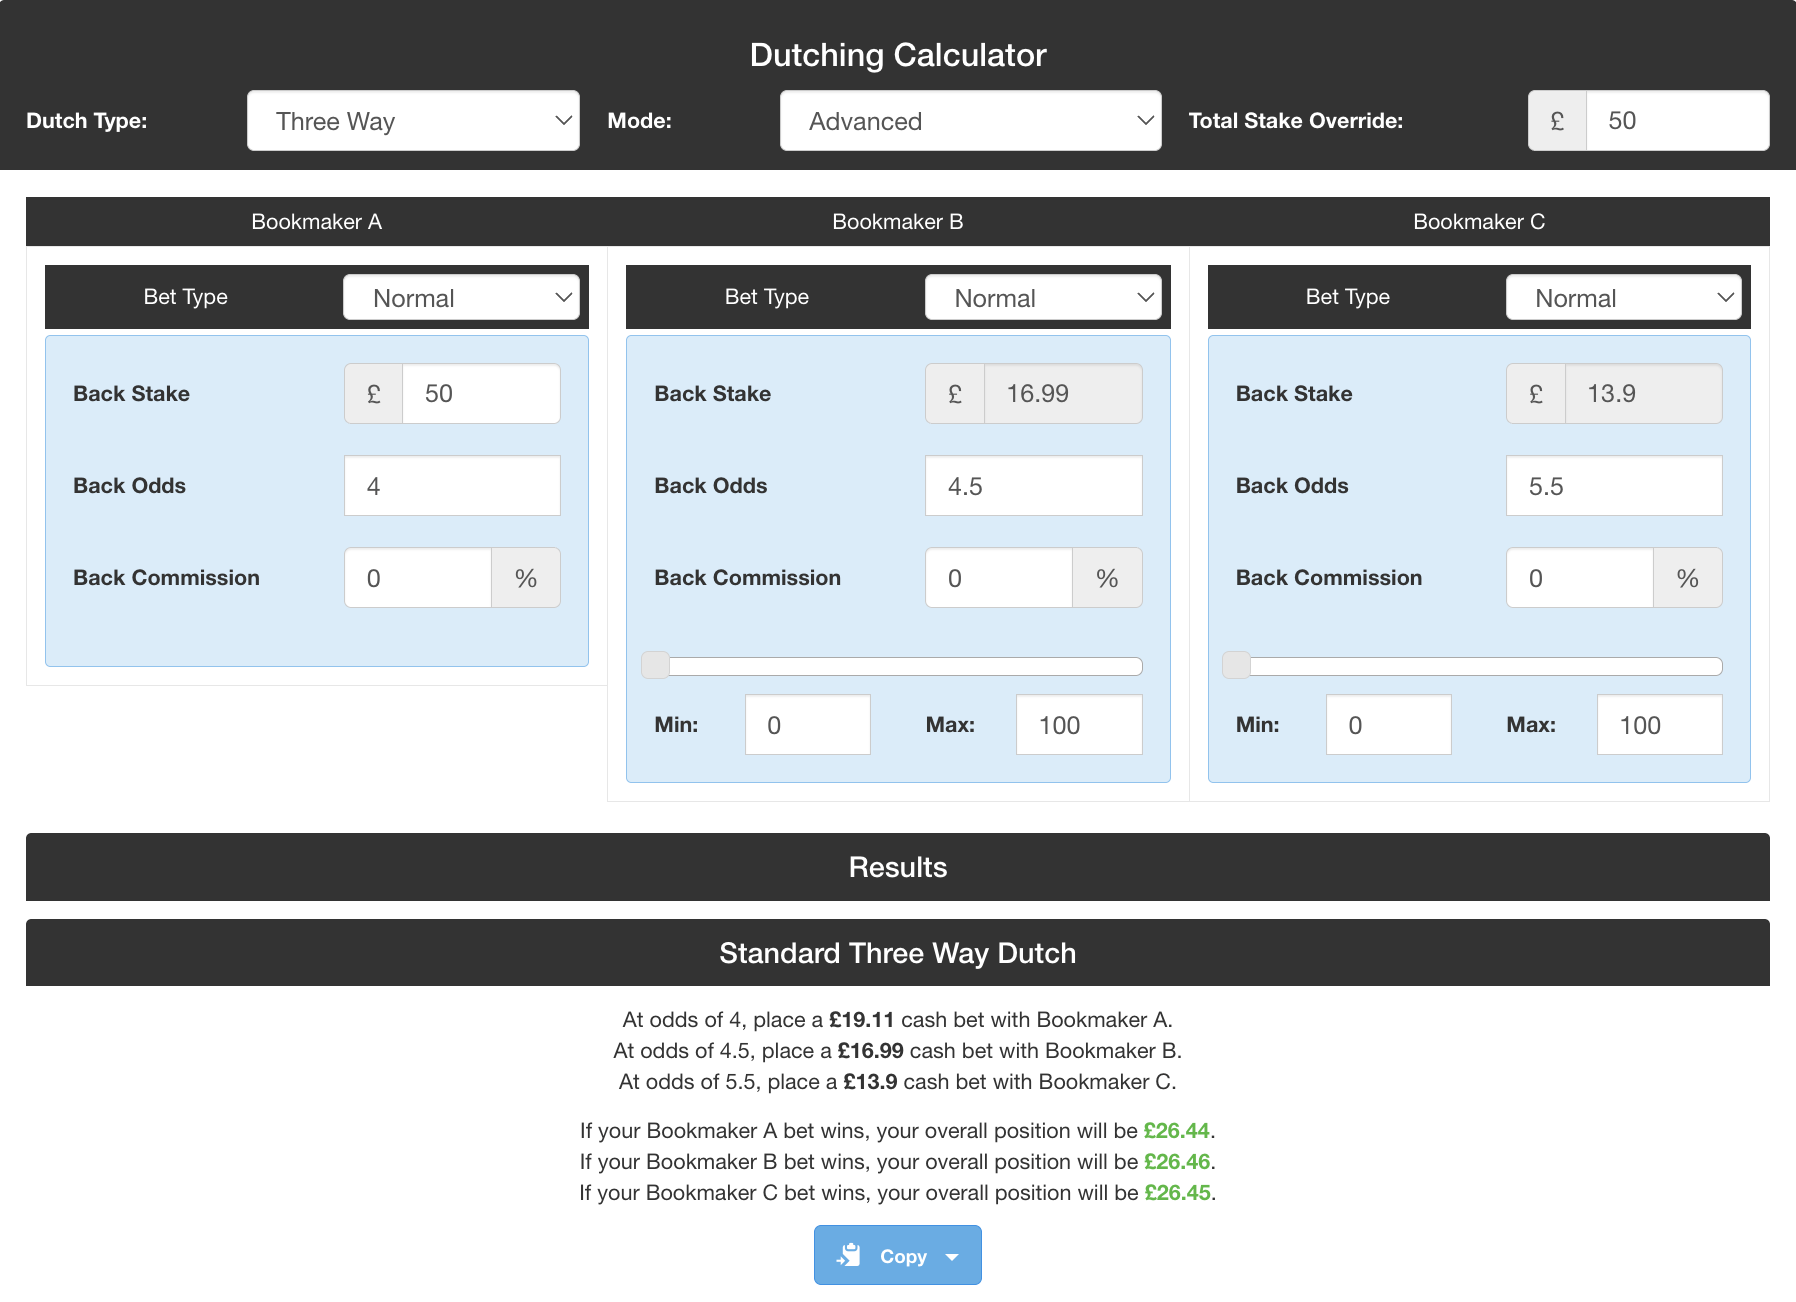Click Bookmaker C Back Odds field
1796x1302 pixels.
pyautogui.click(x=1614, y=486)
